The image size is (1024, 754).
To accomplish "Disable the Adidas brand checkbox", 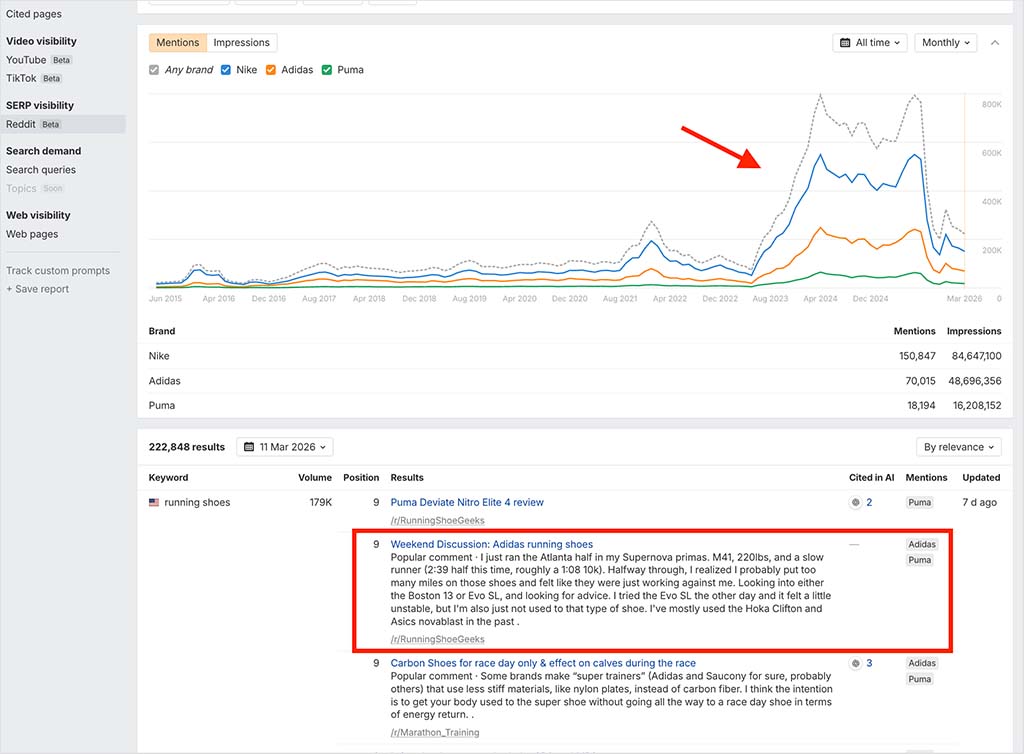I will pos(270,70).
